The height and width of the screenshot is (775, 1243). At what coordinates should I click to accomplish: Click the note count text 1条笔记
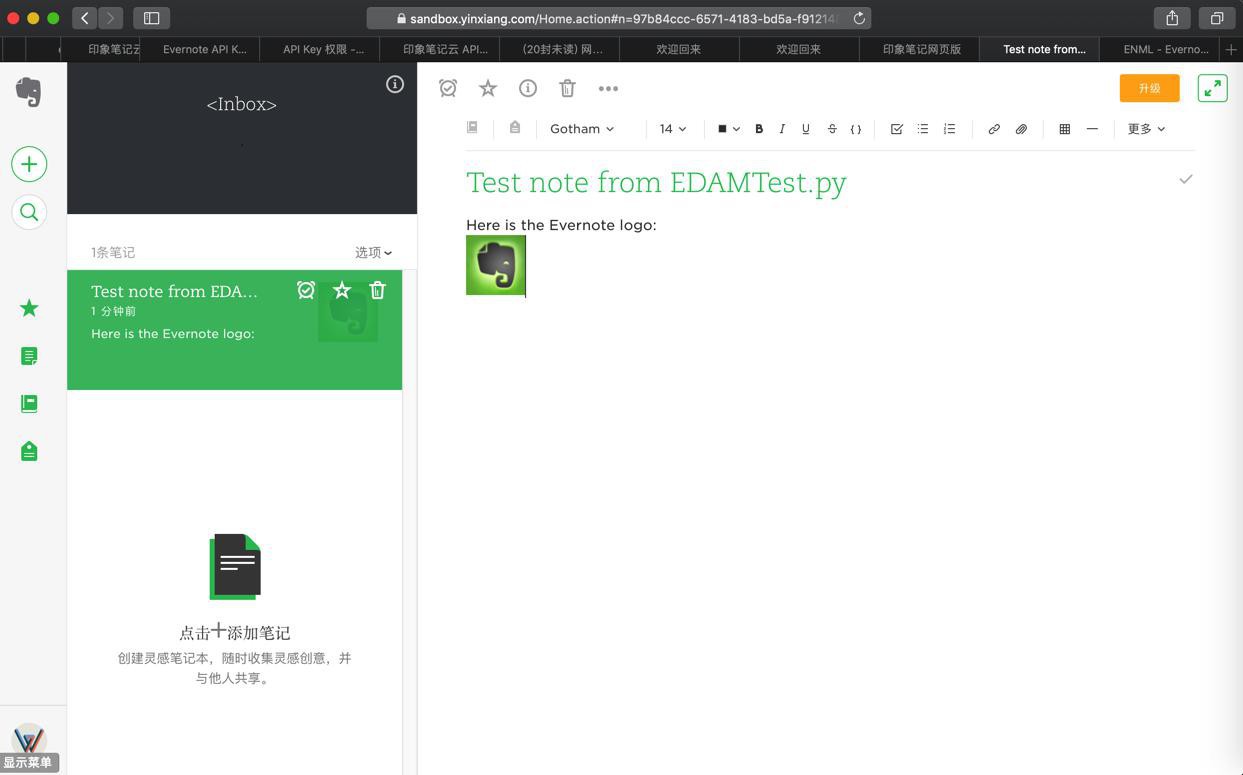[x=113, y=253]
